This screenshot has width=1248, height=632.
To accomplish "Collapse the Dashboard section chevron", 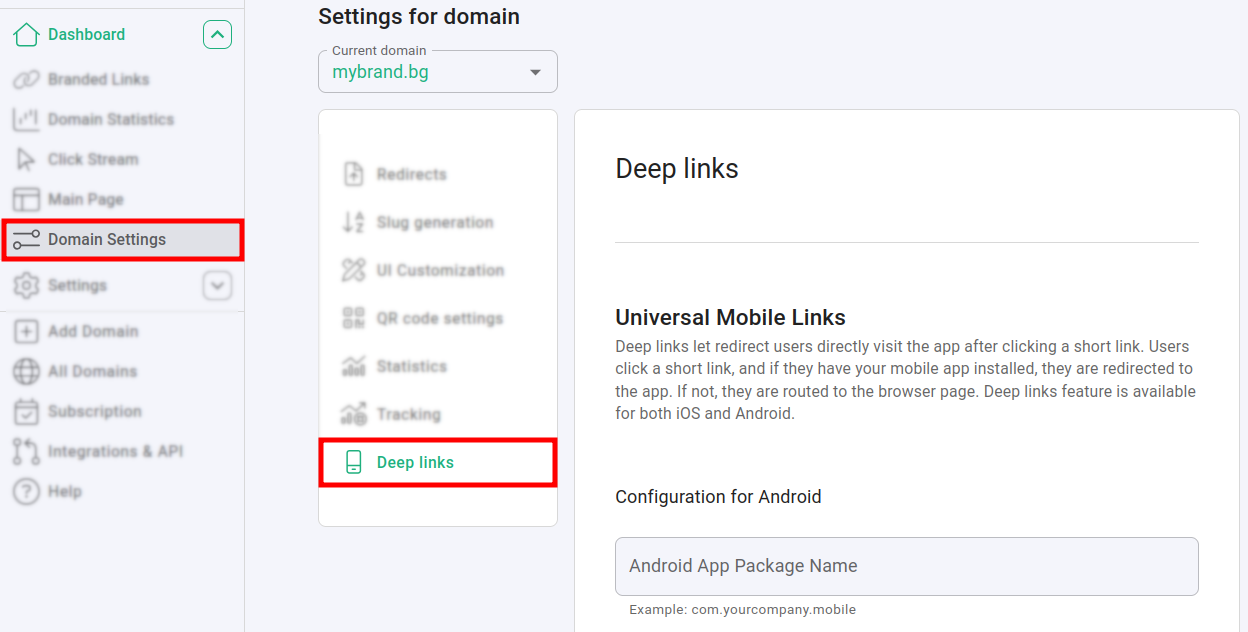I will coord(217,35).
